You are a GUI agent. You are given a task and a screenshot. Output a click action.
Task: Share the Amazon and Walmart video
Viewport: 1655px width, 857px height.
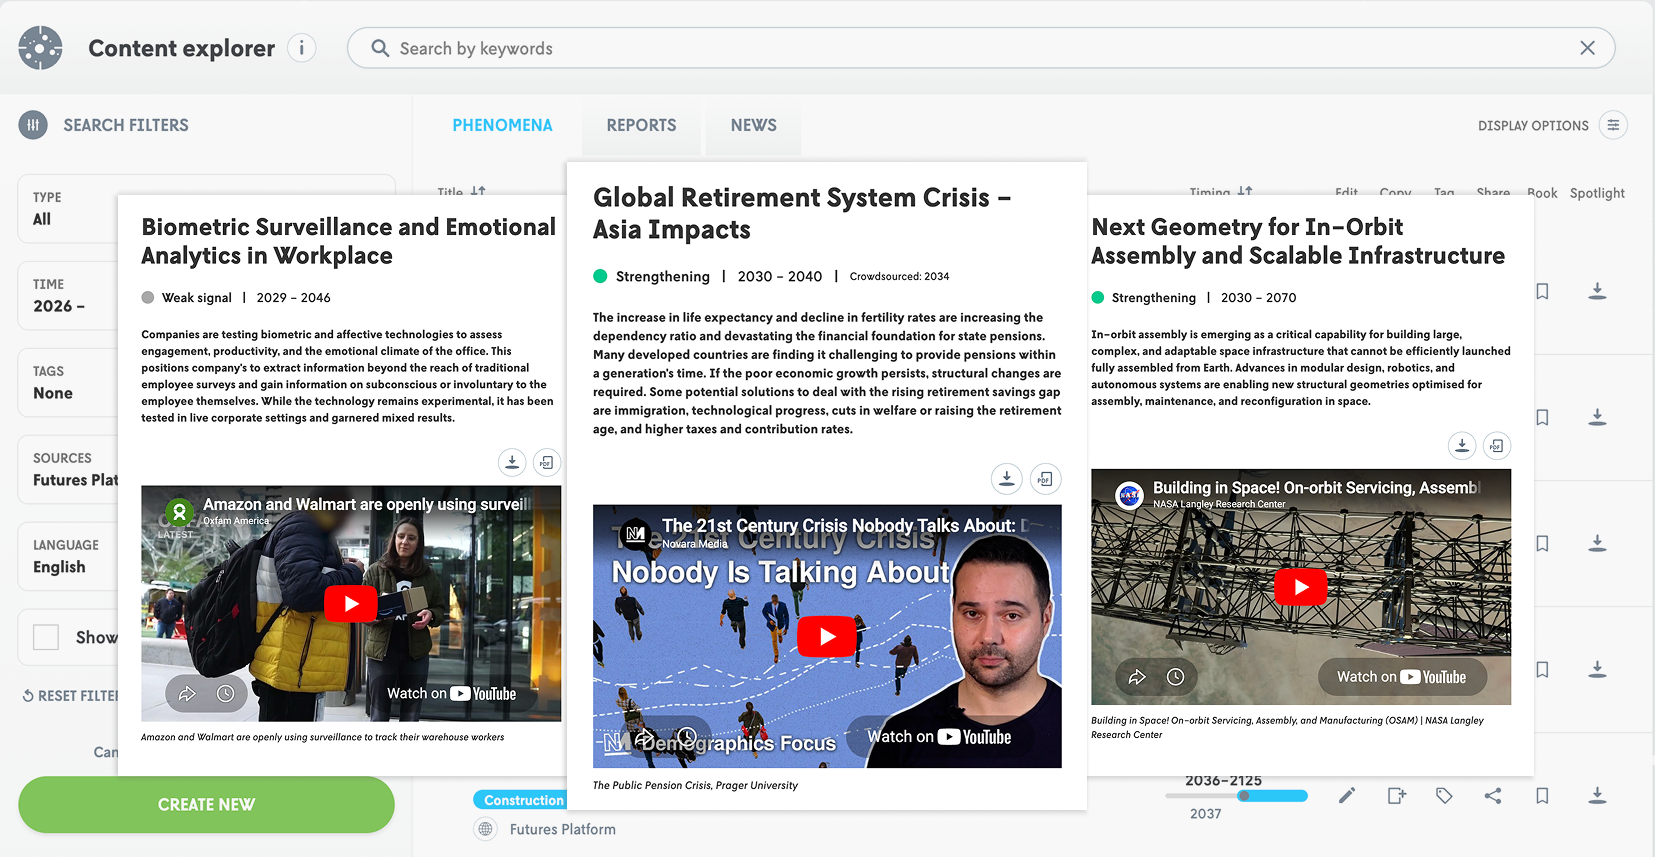pyautogui.click(x=187, y=693)
